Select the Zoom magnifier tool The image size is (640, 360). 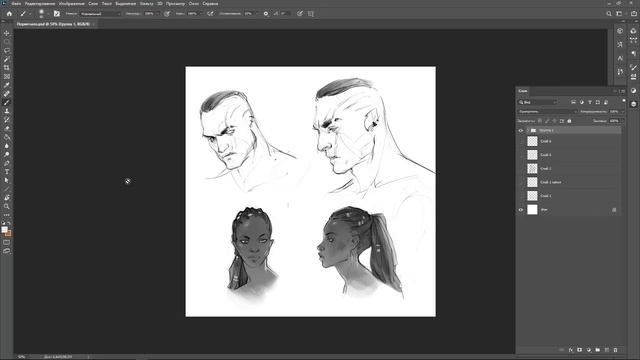tap(7, 207)
